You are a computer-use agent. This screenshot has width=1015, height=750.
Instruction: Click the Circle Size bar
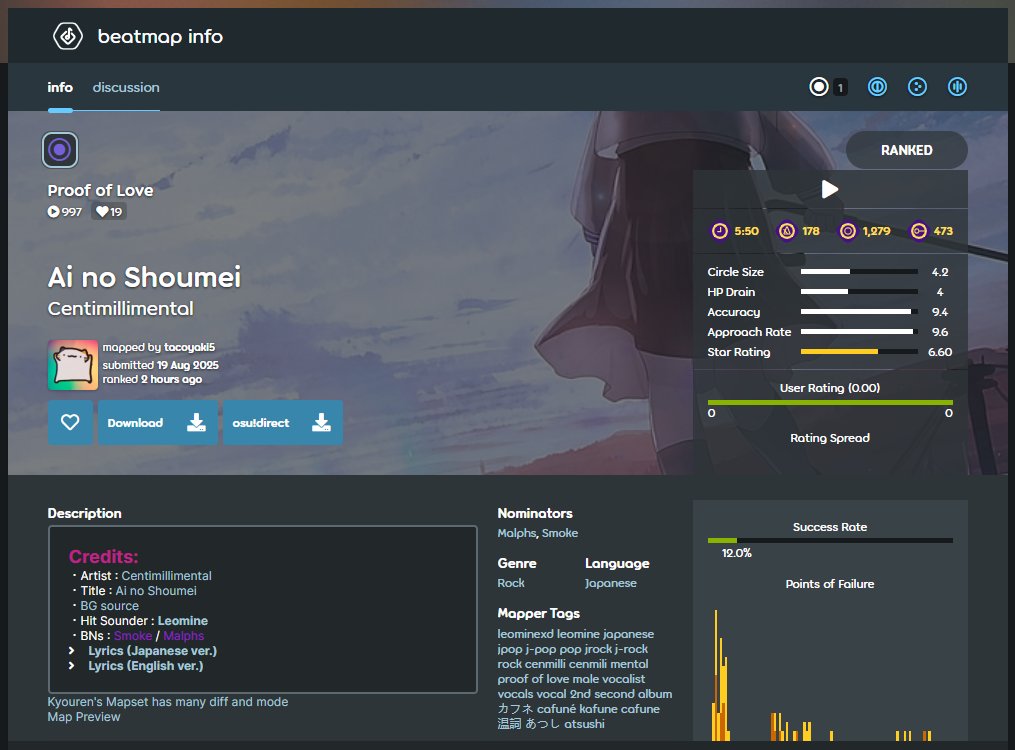[859, 272]
